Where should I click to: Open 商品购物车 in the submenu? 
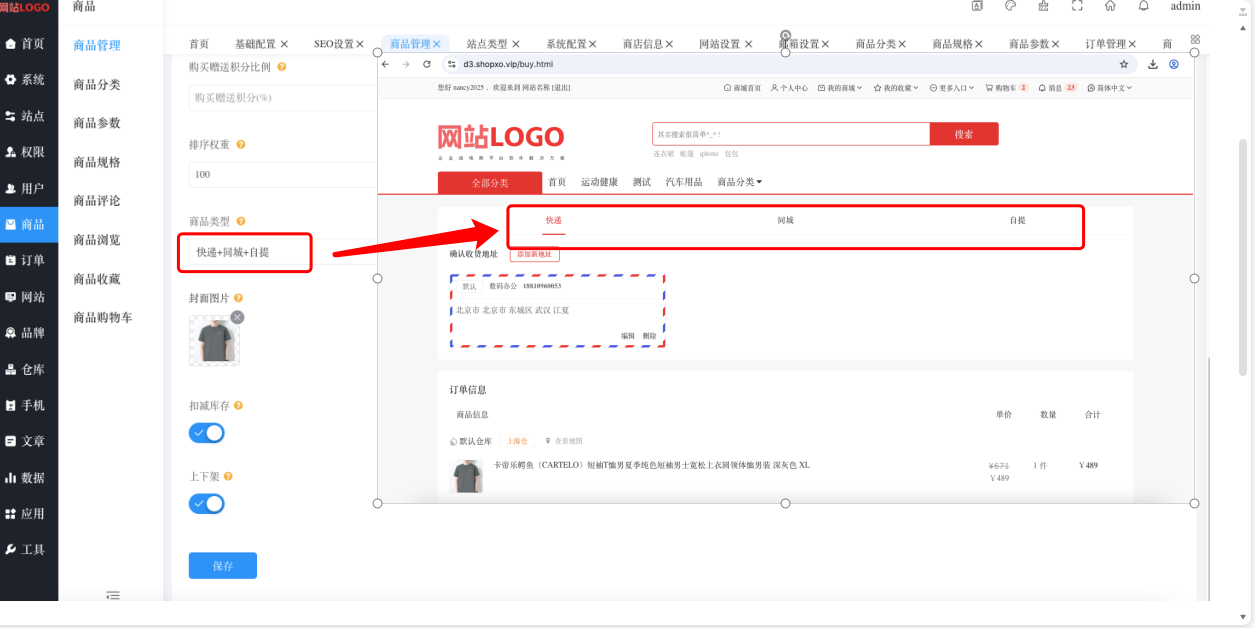103,318
